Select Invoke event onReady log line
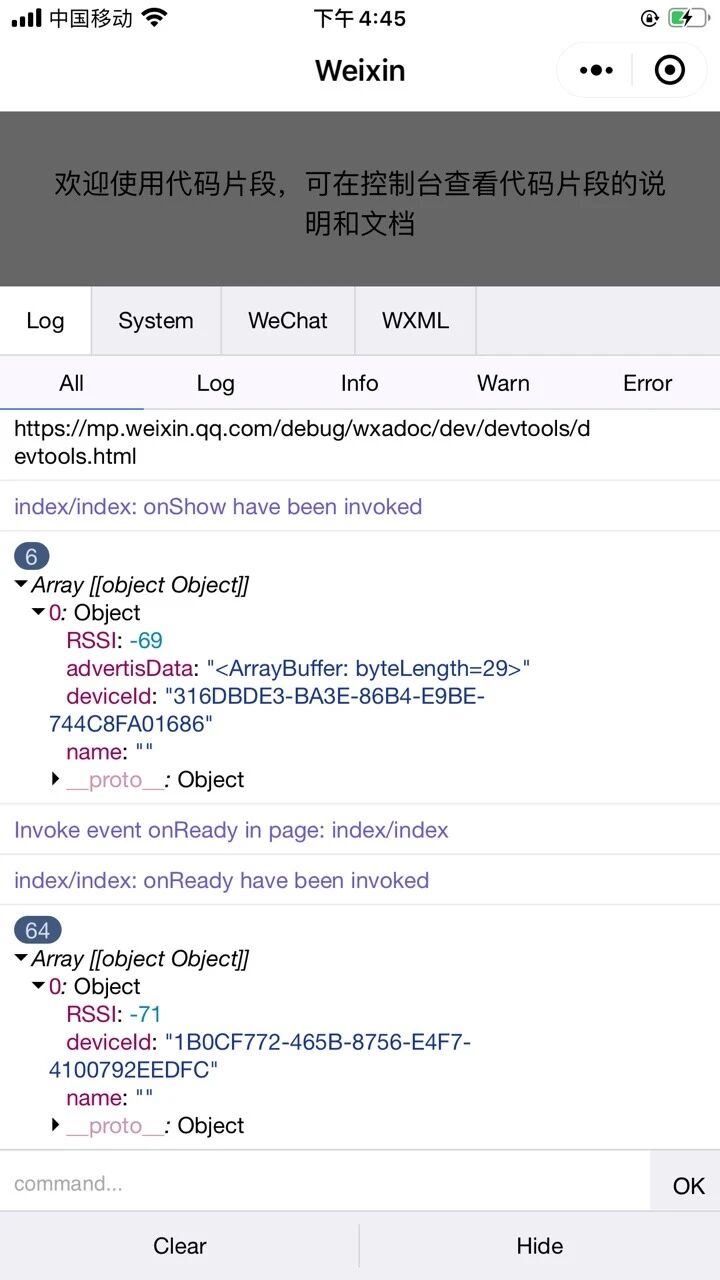The width and height of the screenshot is (720, 1280). click(x=231, y=830)
